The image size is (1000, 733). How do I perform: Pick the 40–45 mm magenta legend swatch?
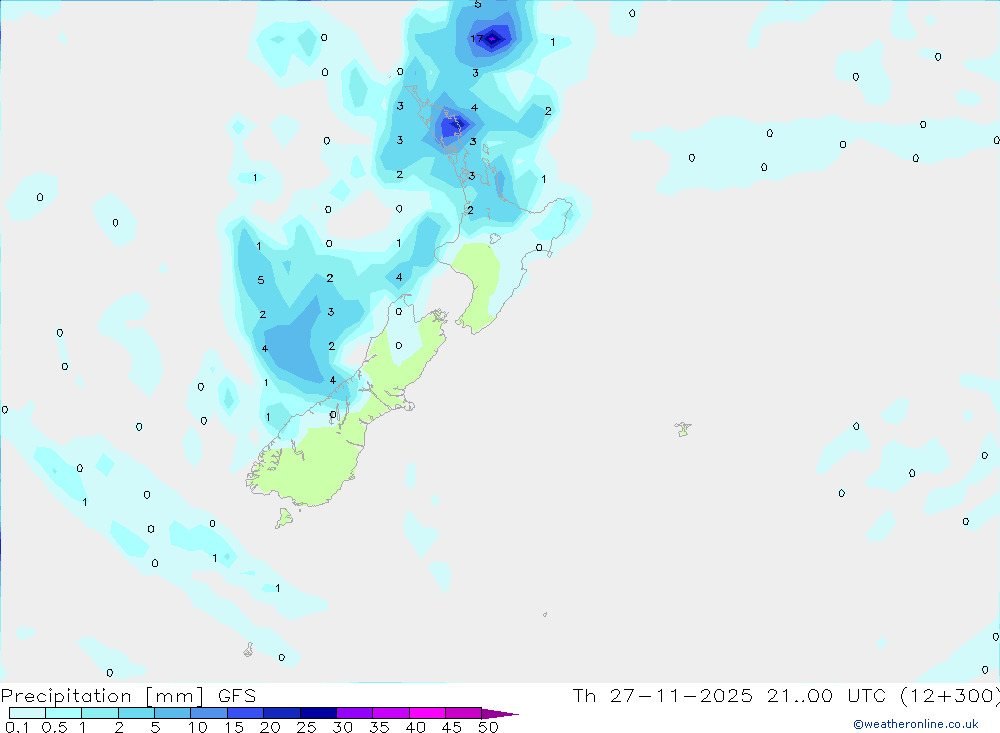427,713
